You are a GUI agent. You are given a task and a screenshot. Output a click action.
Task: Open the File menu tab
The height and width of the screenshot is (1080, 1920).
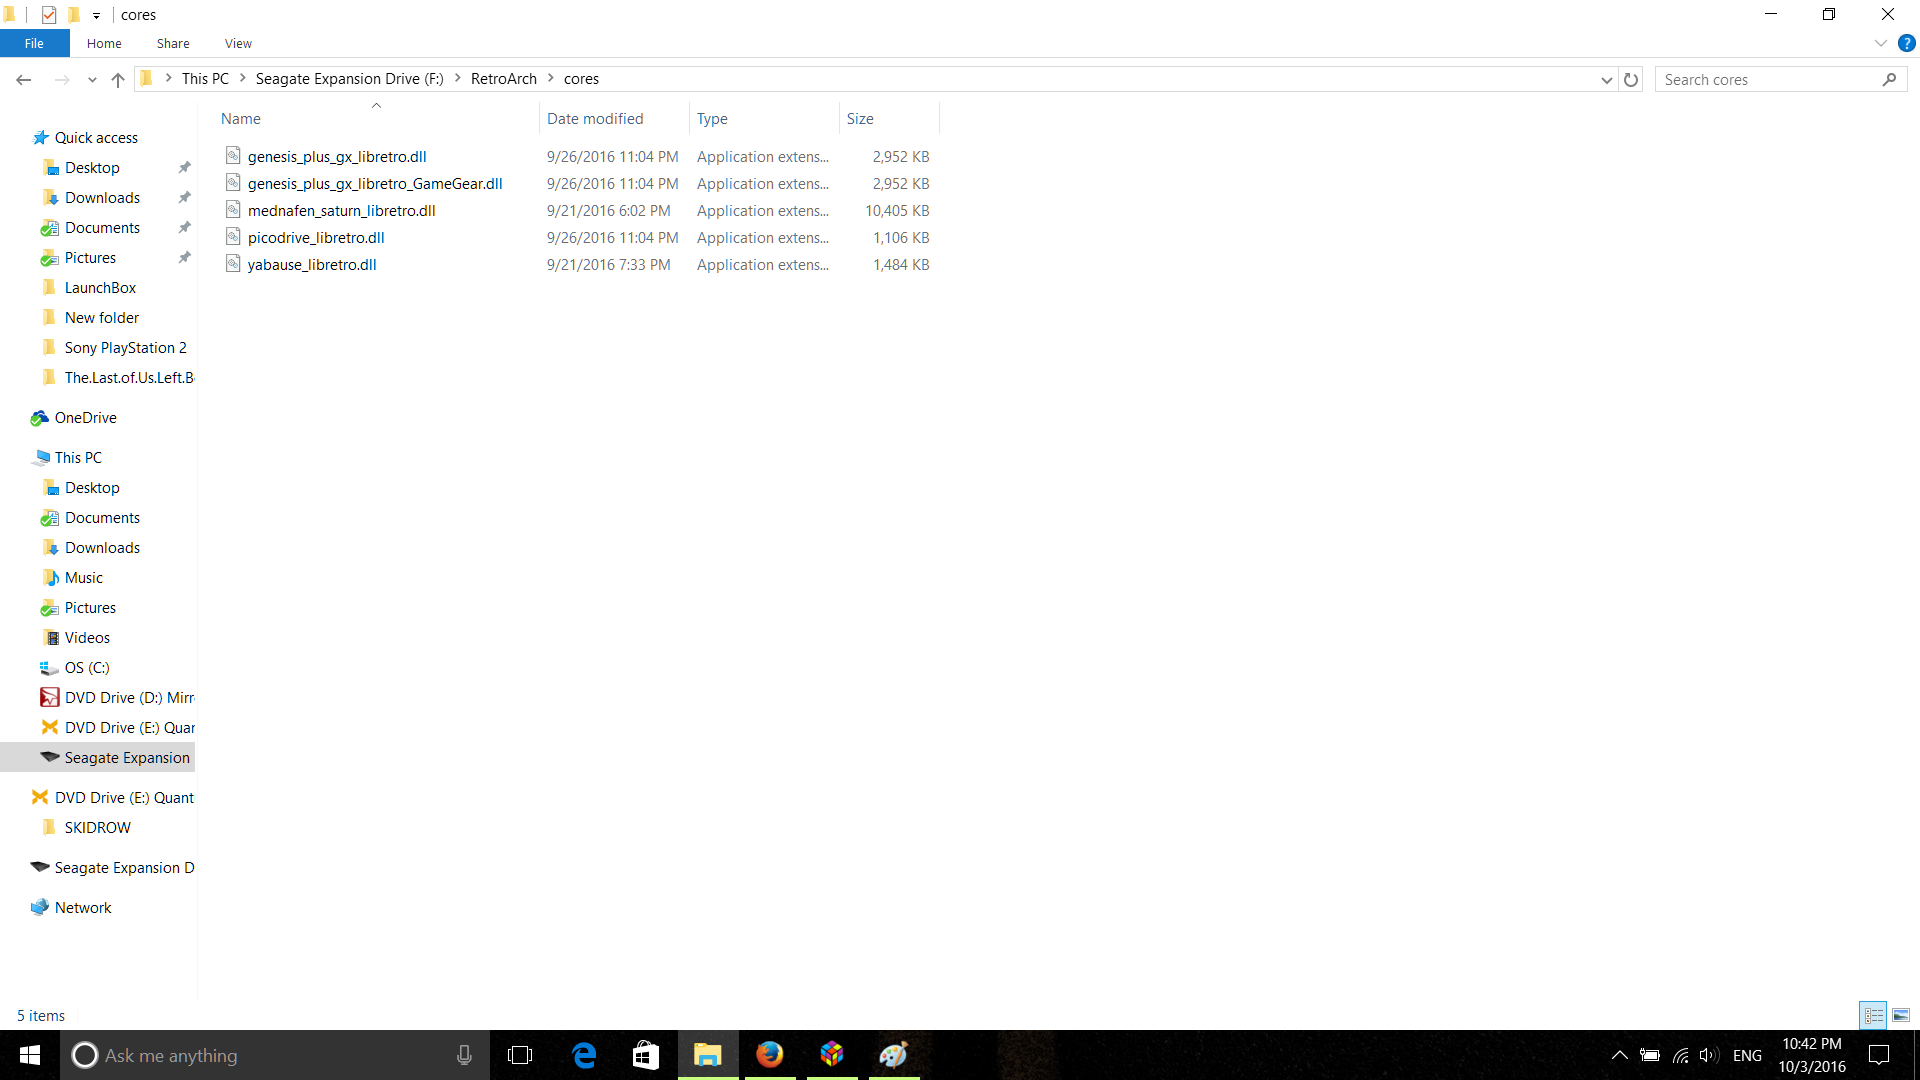pos(34,43)
